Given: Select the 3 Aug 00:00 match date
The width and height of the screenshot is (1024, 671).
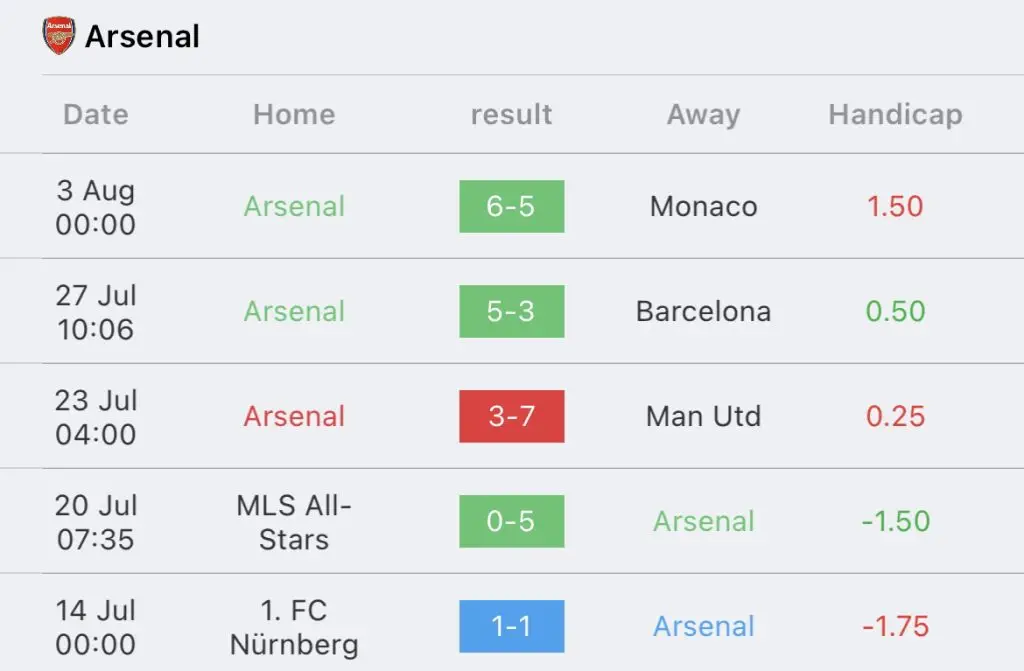Looking at the screenshot, I should pos(96,207).
